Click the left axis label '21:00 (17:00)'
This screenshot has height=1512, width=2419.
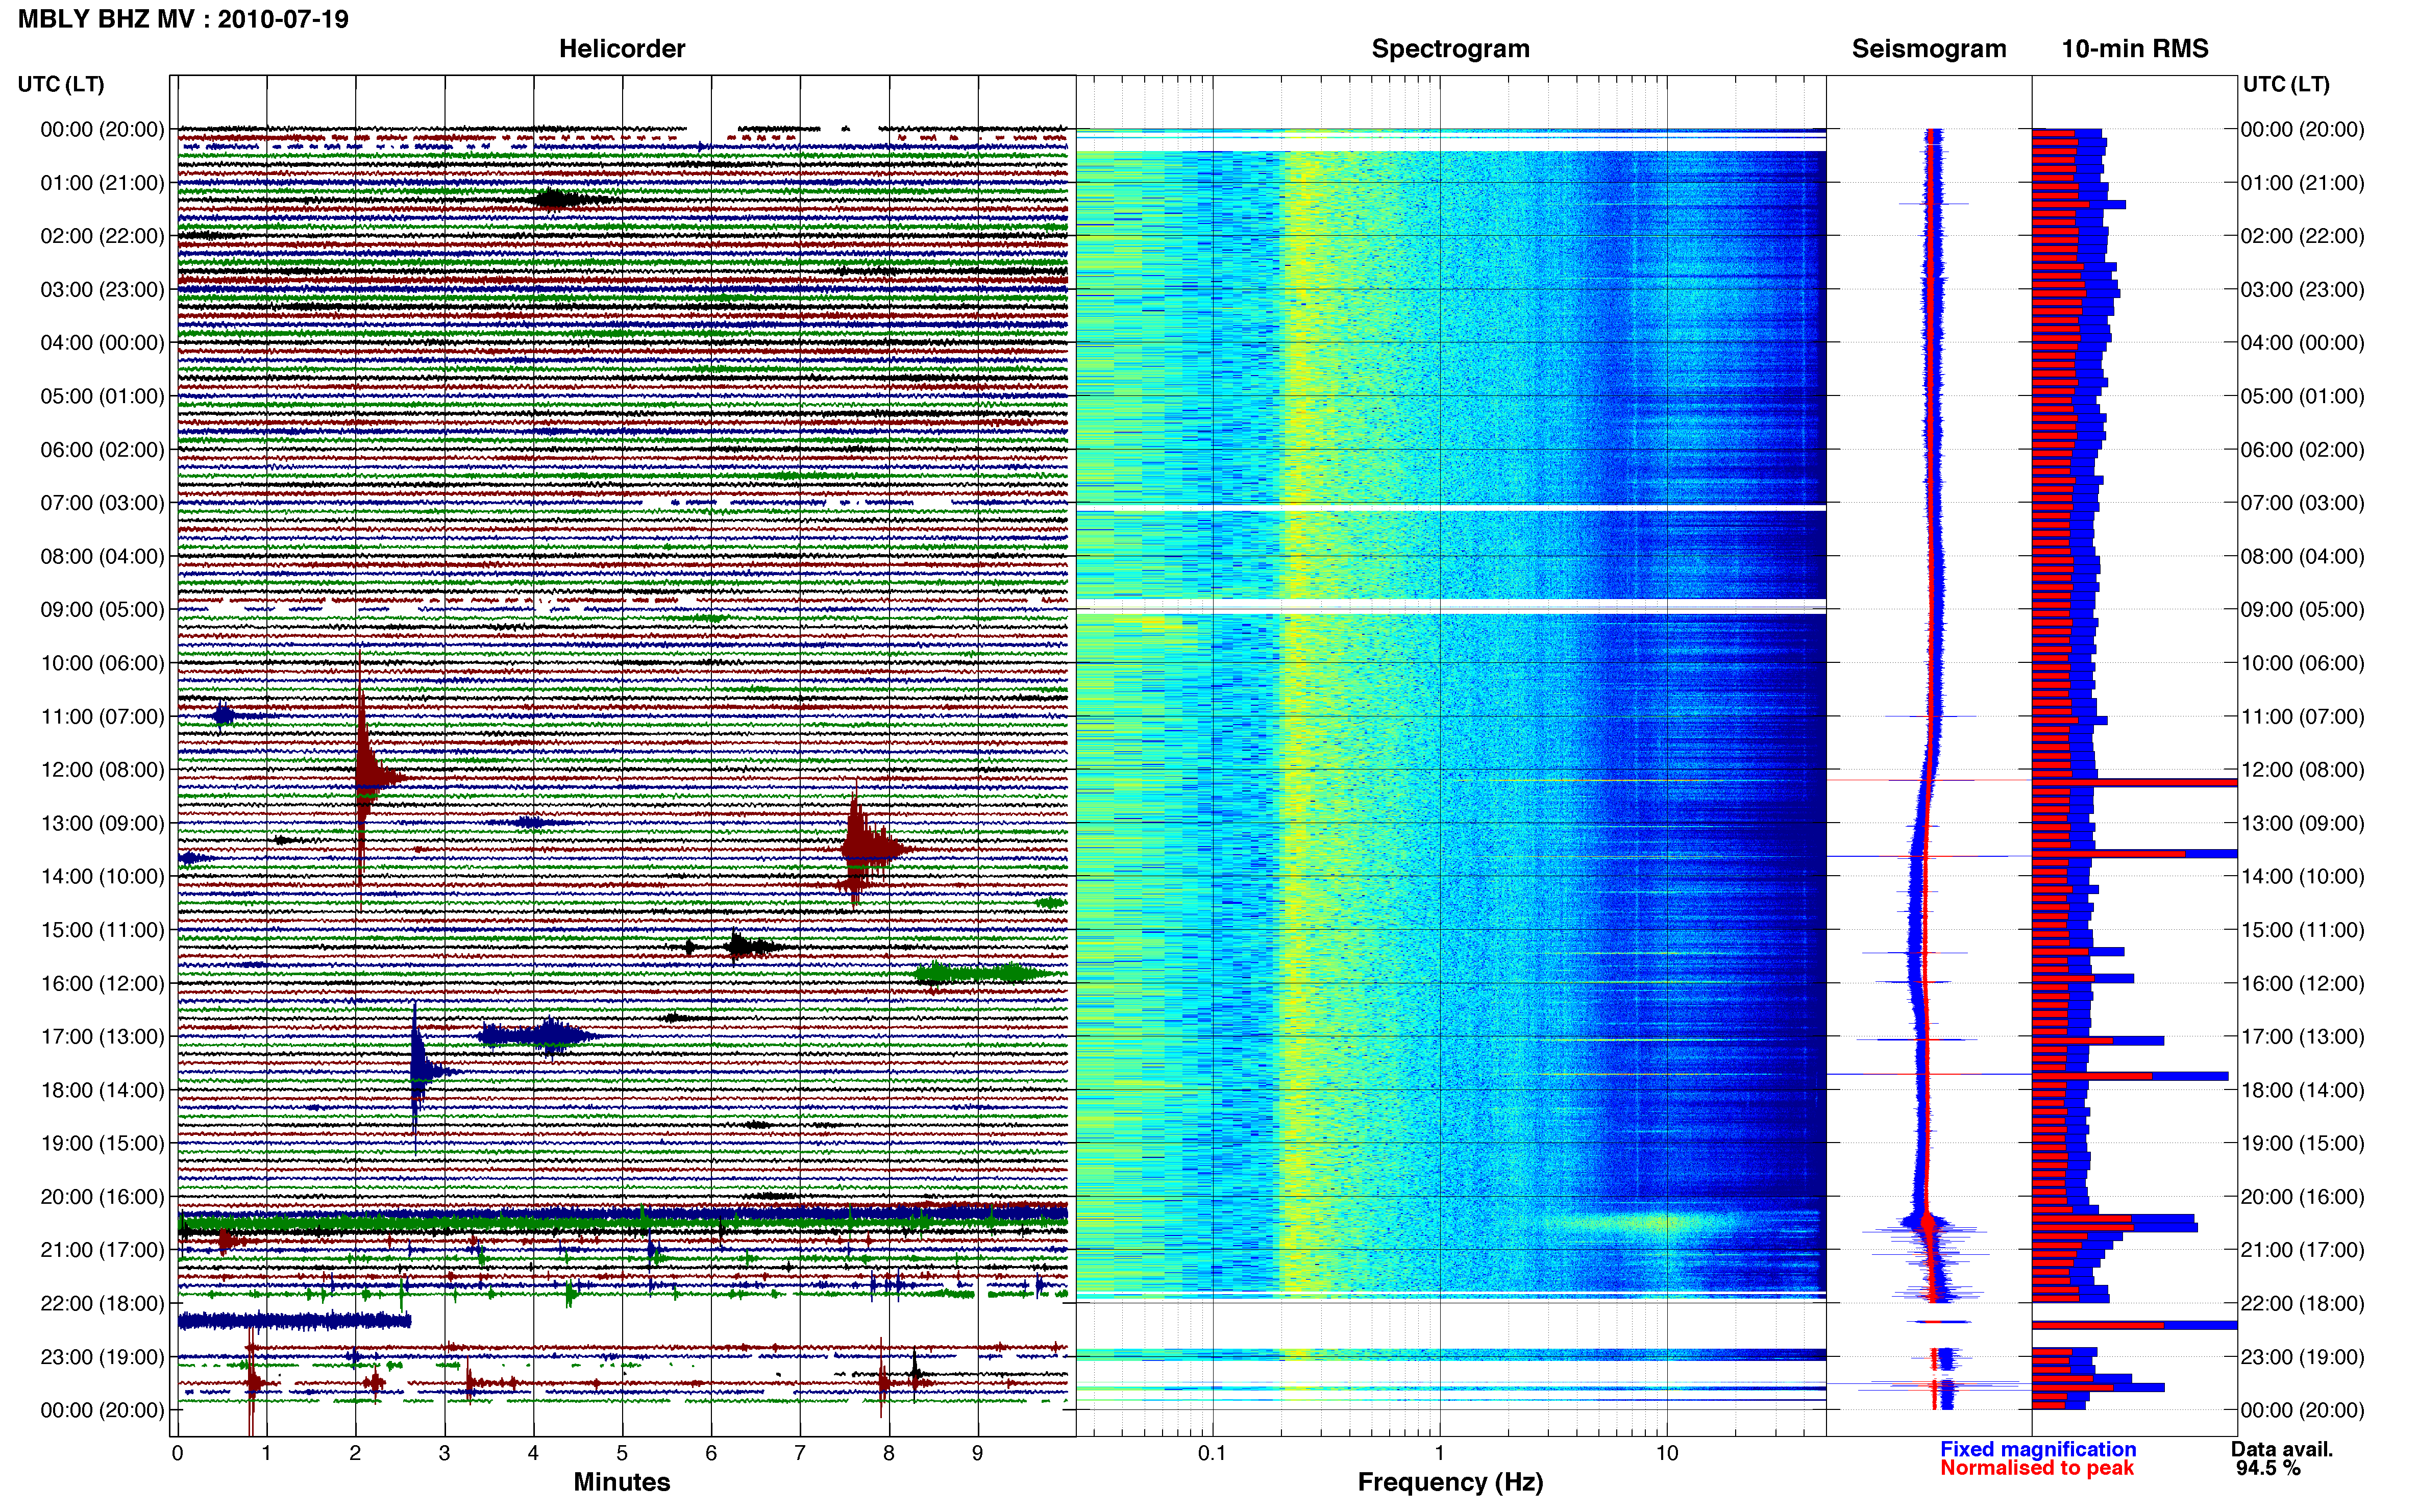(102, 1250)
